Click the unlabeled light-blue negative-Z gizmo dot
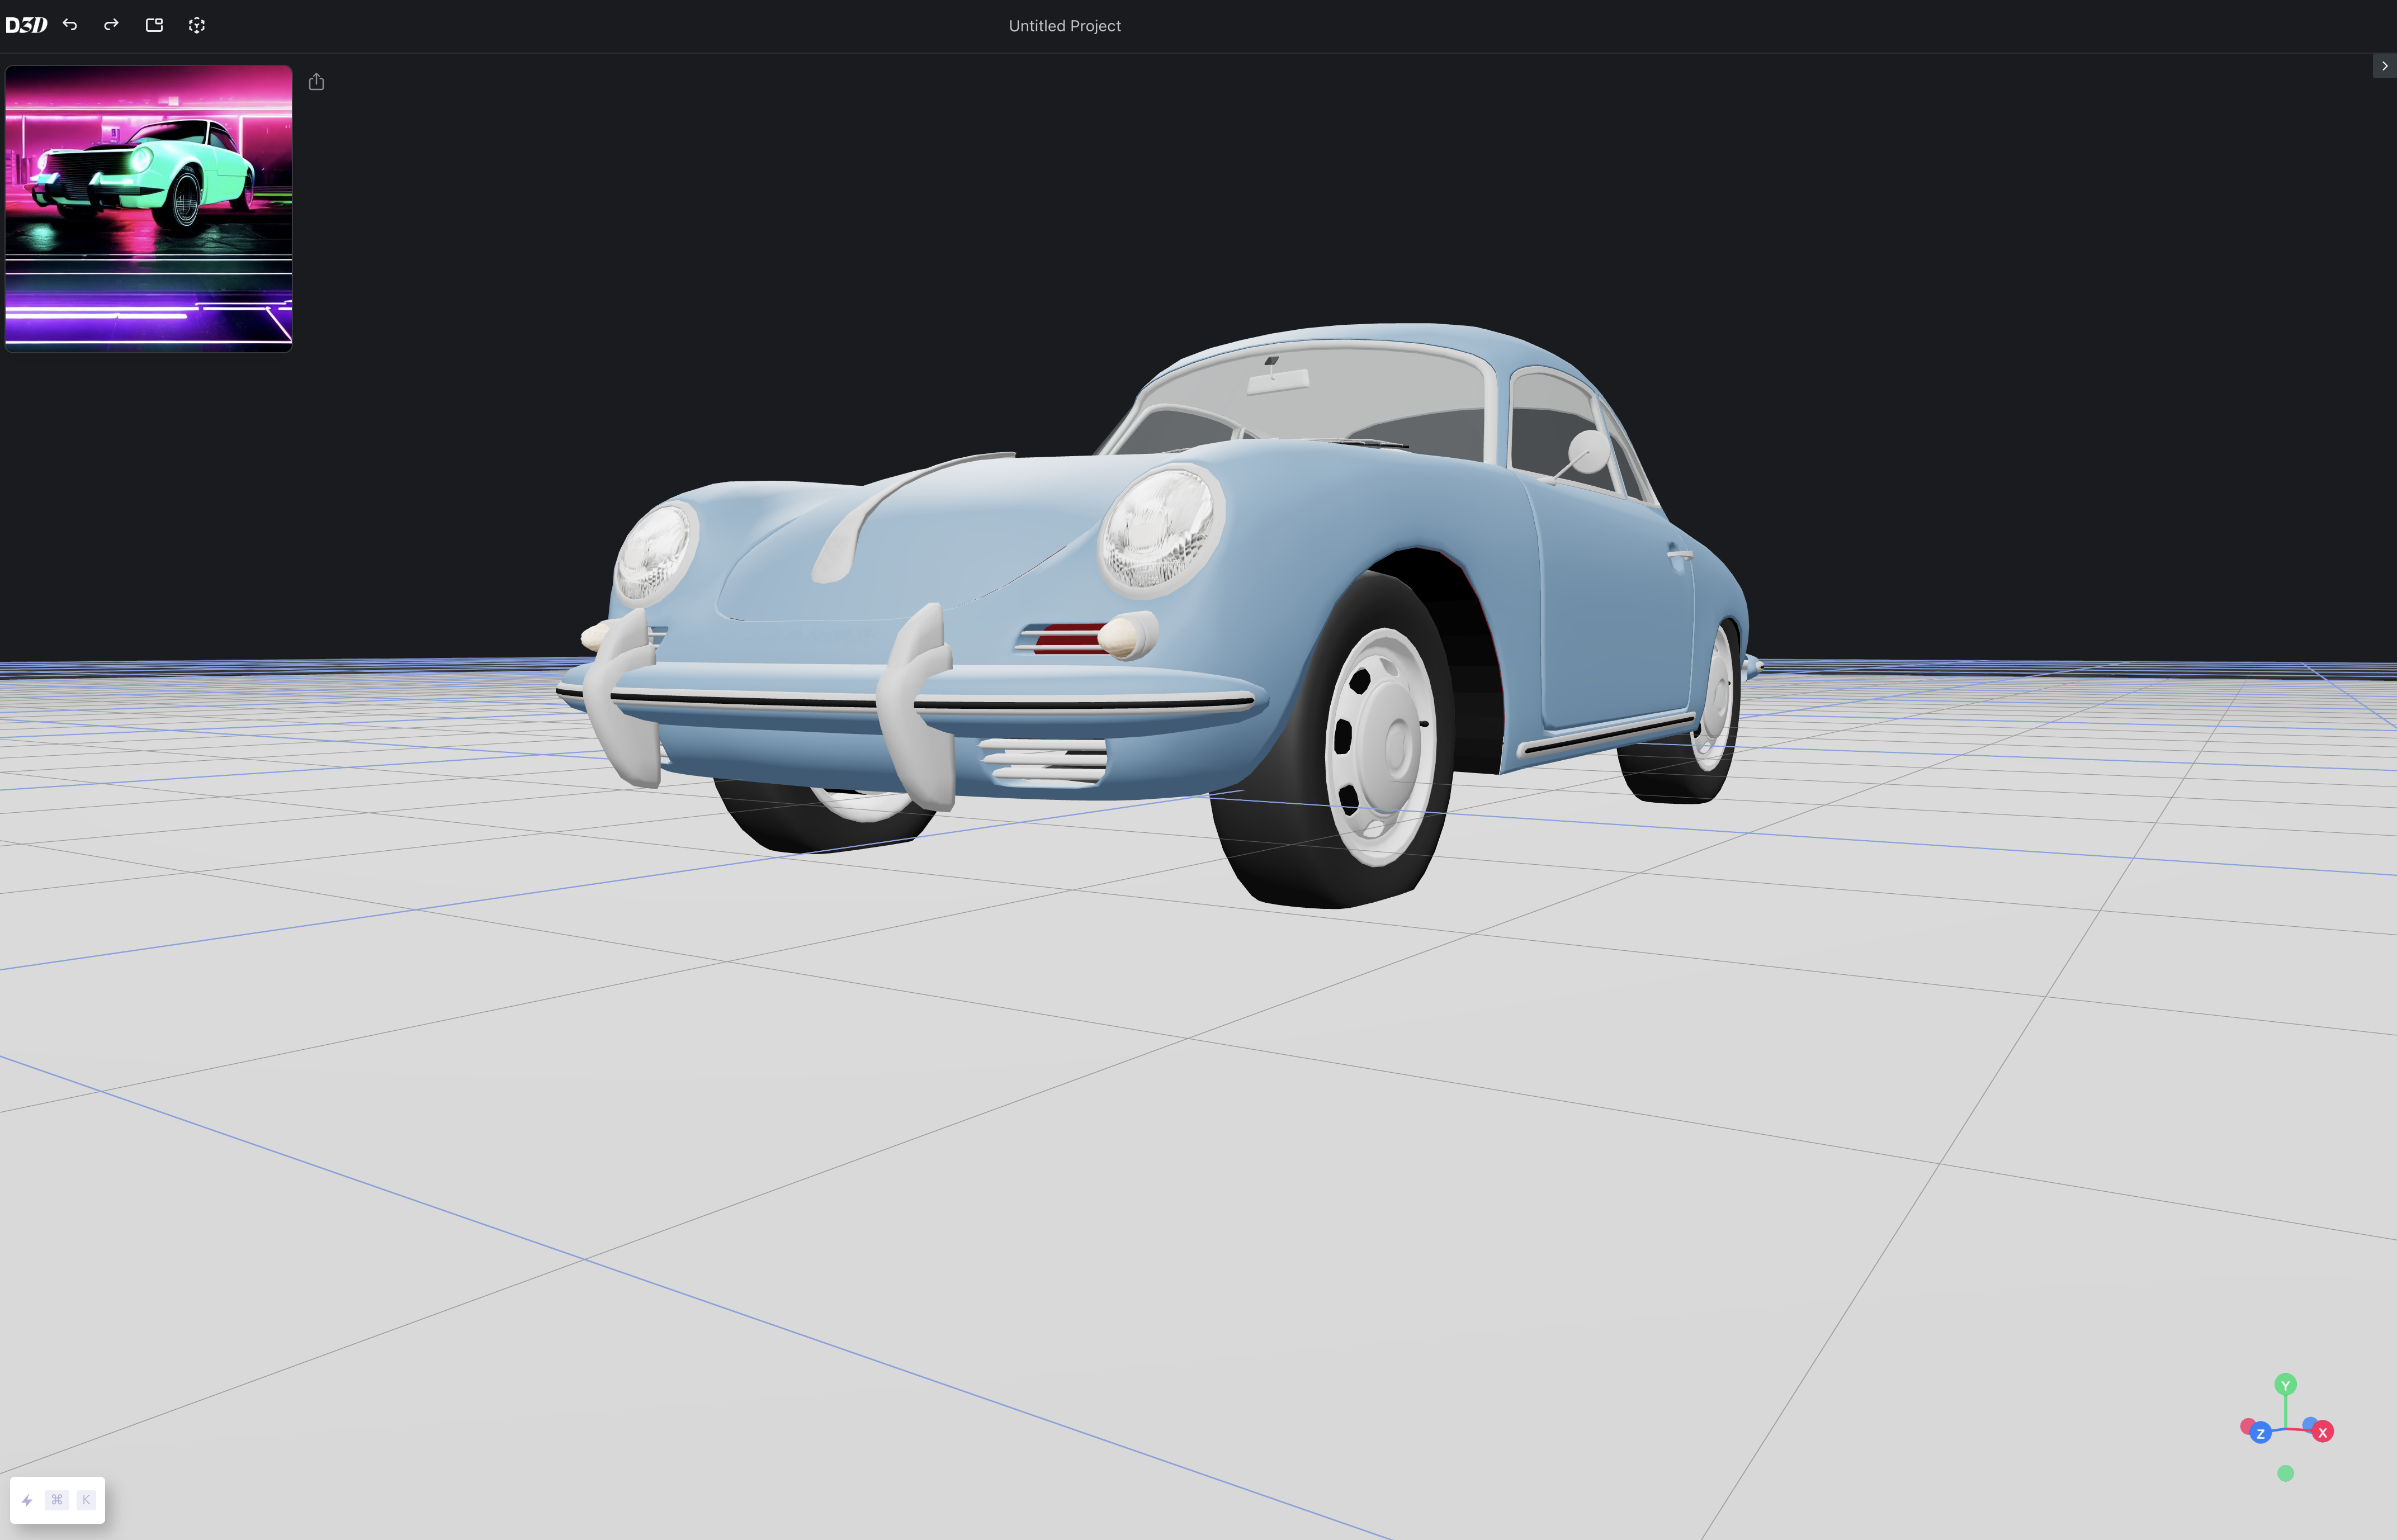 (x=2309, y=1423)
